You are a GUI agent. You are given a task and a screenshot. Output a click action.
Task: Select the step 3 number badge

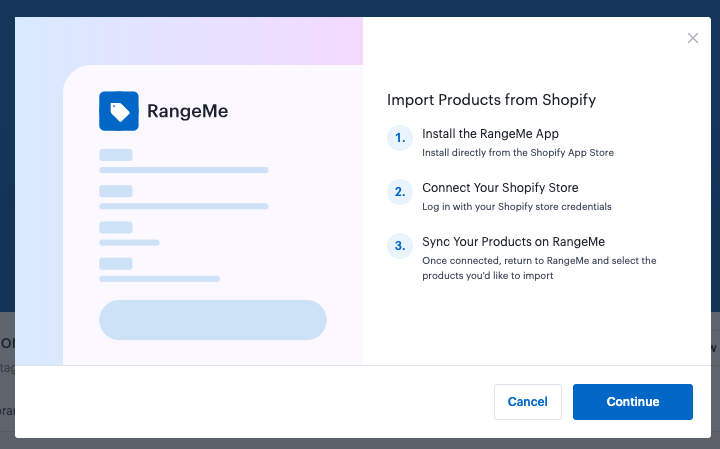[400, 247]
